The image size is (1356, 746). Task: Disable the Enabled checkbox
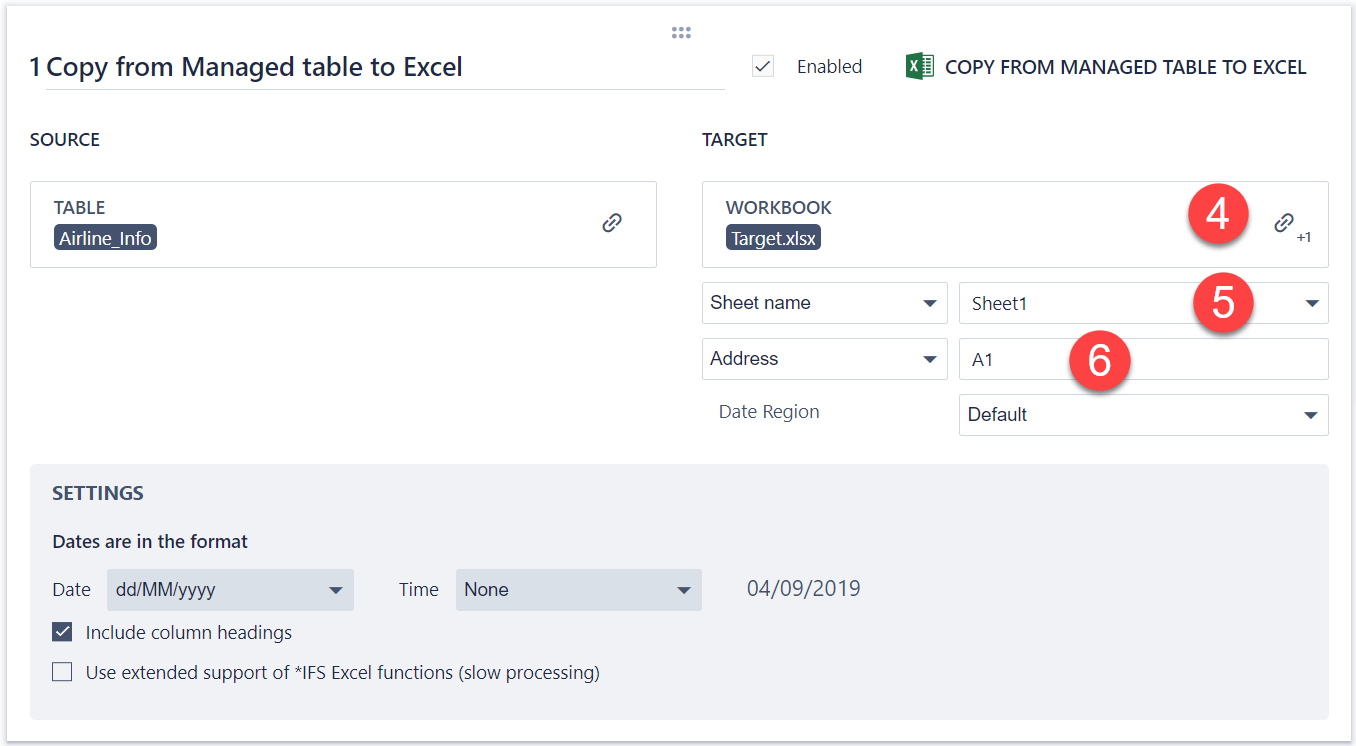coord(763,66)
